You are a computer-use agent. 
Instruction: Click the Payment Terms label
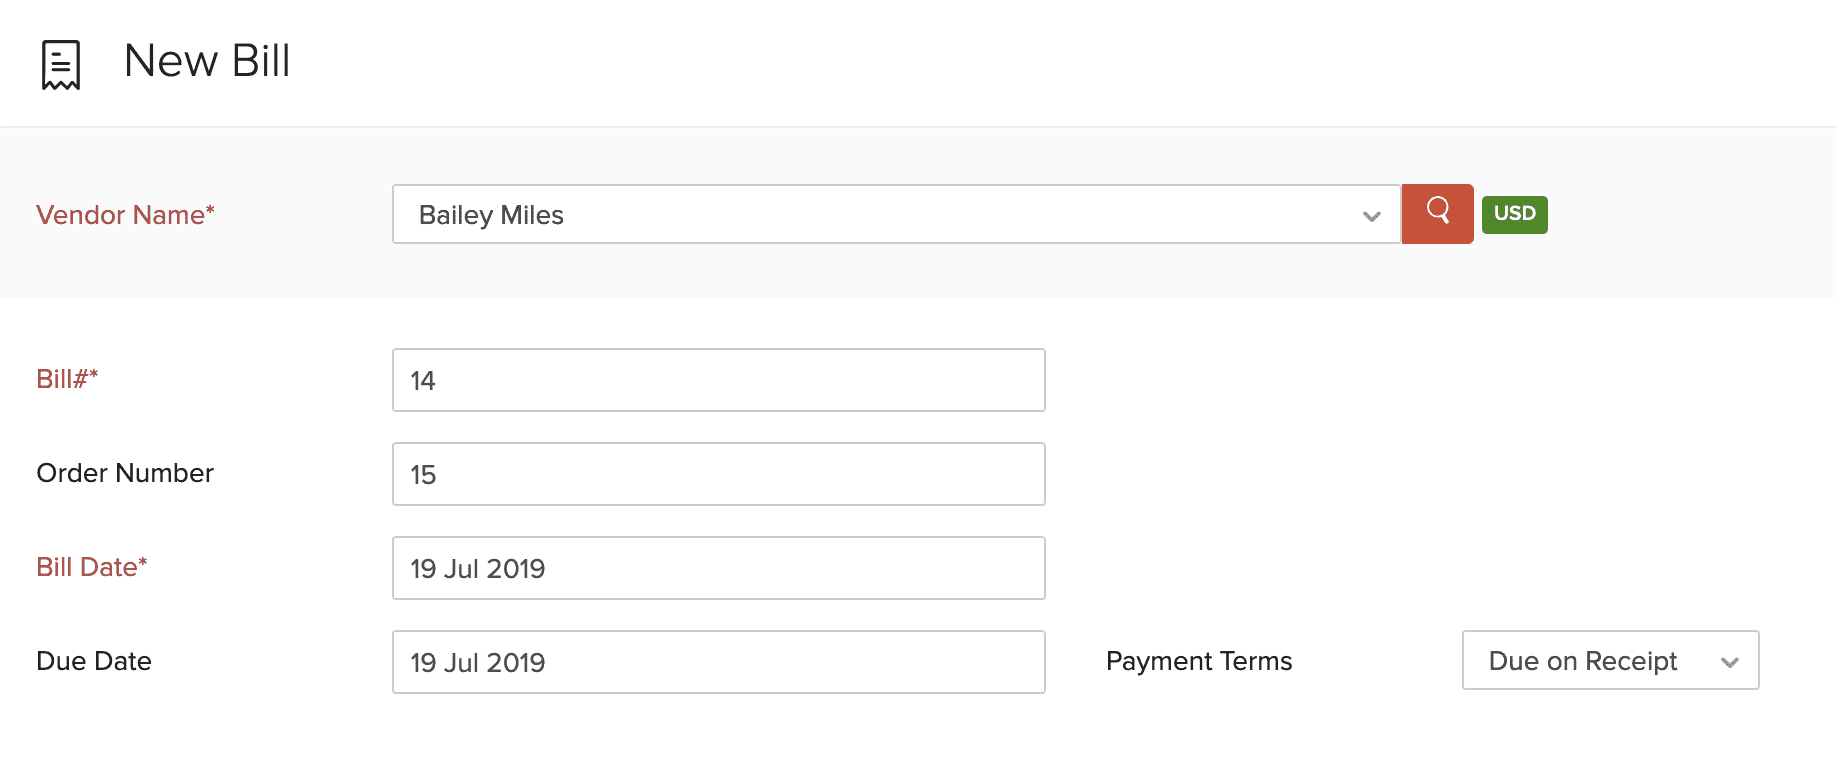coord(1198,661)
